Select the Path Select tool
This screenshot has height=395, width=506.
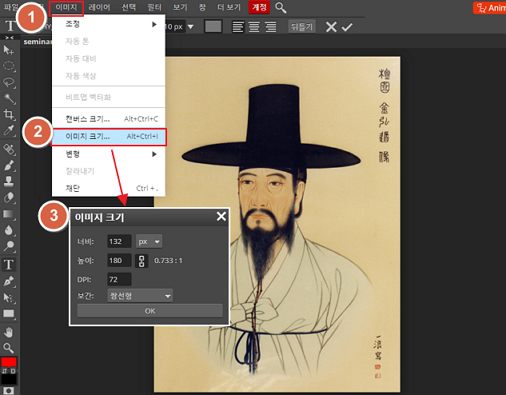click(x=8, y=297)
